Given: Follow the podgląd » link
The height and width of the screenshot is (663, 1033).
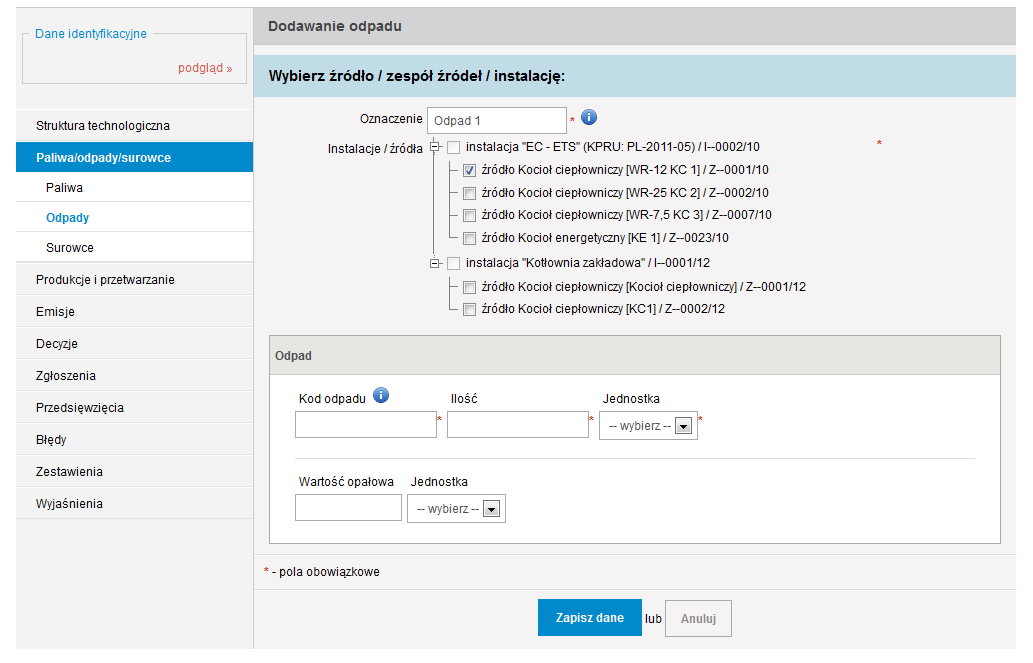Looking at the screenshot, I should (205, 68).
